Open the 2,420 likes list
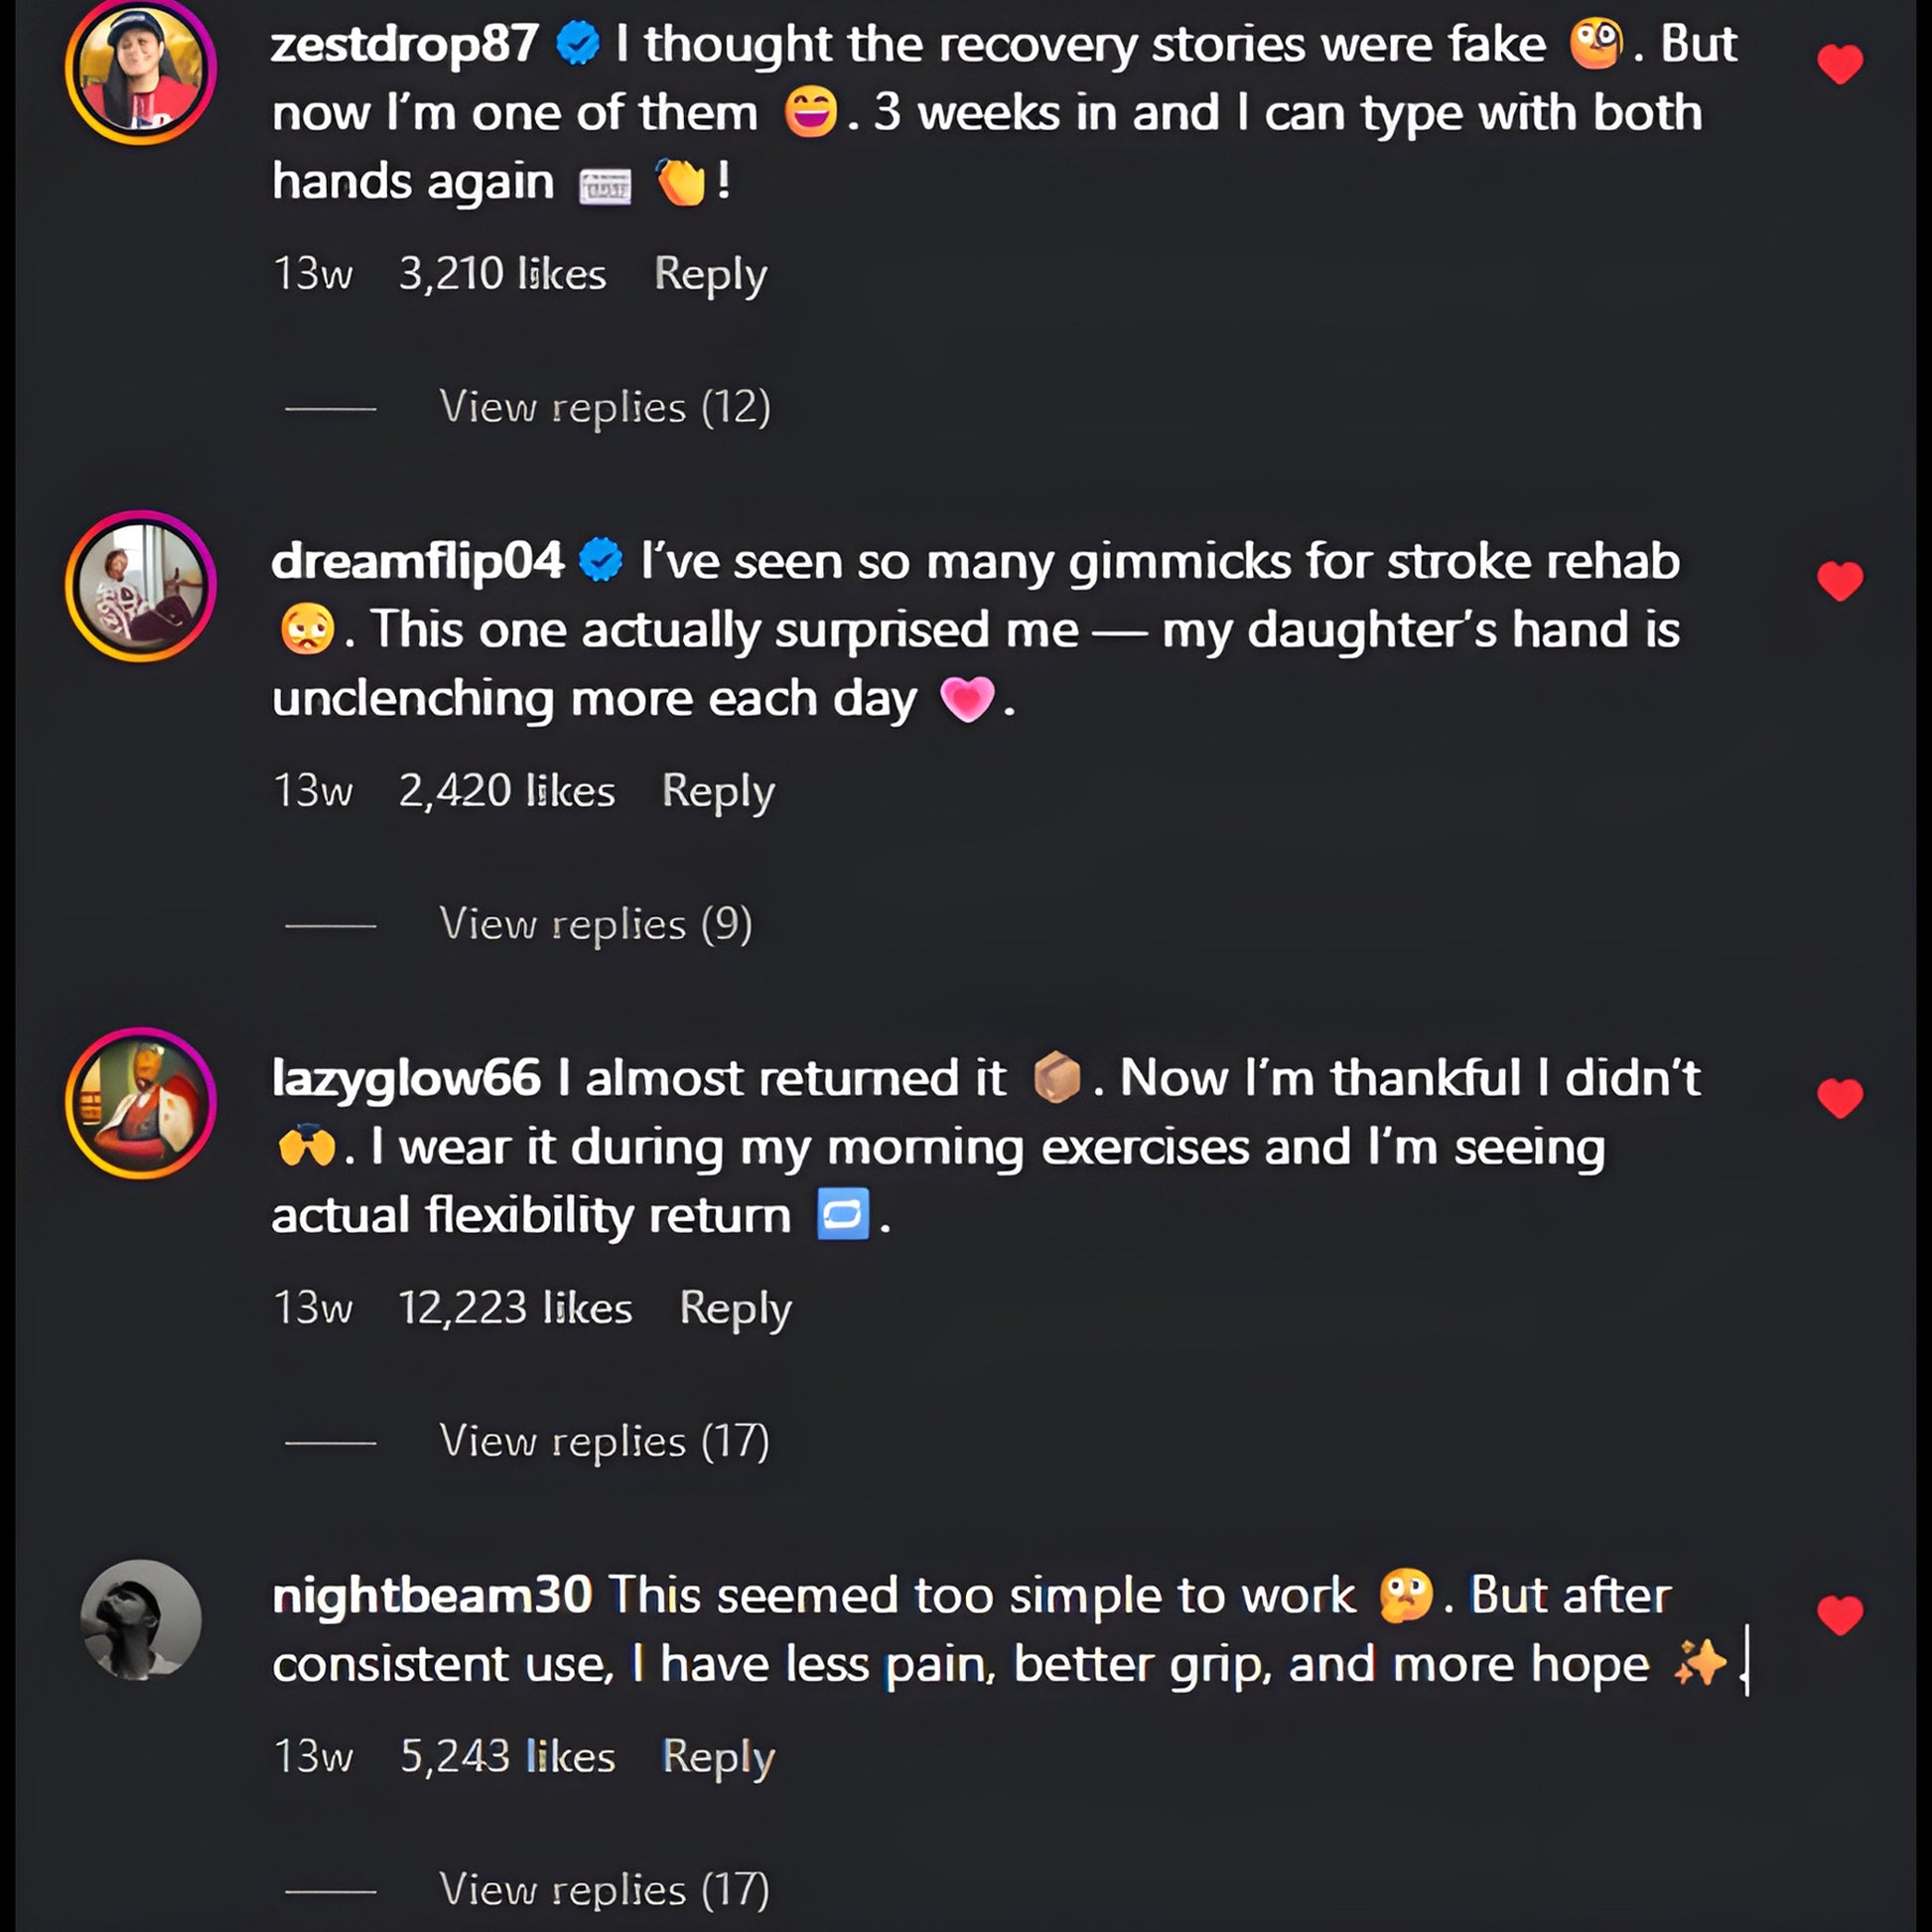1932x1932 pixels. (506, 791)
